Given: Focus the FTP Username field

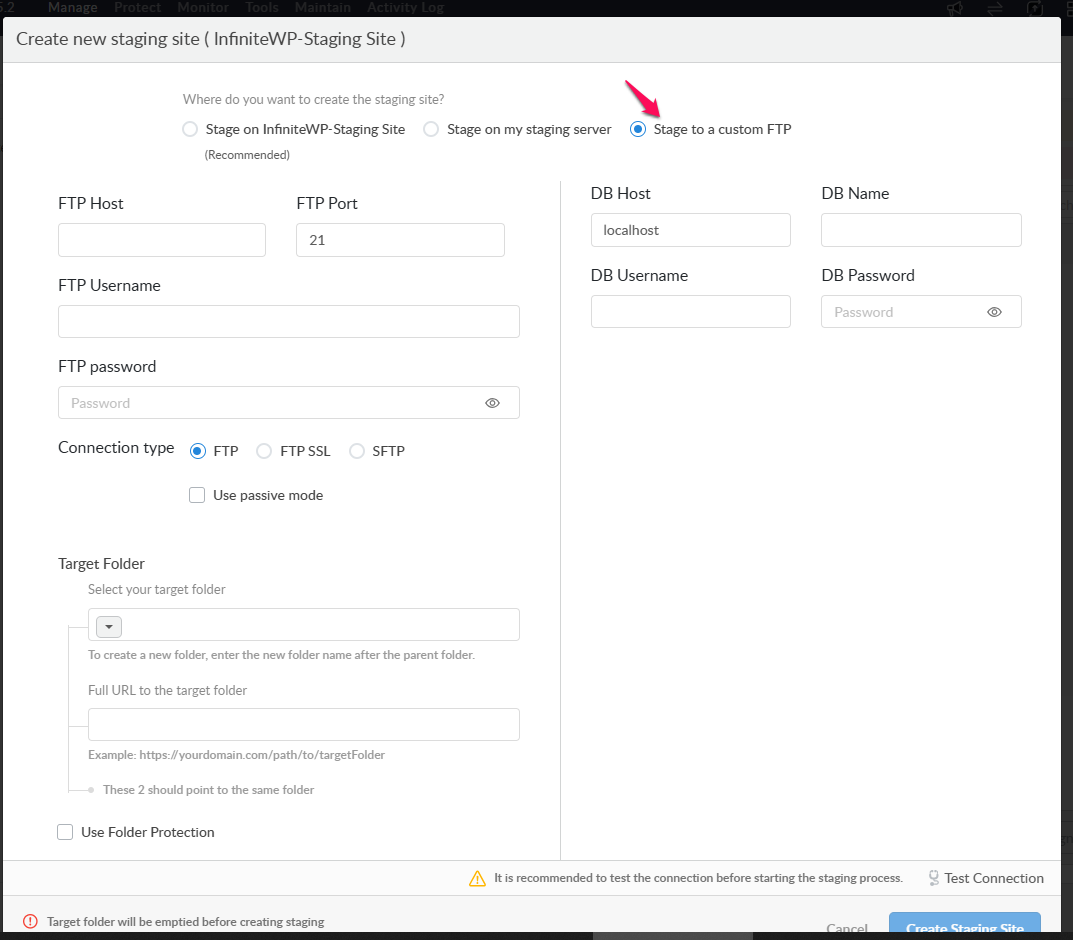Looking at the screenshot, I should click(289, 322).
